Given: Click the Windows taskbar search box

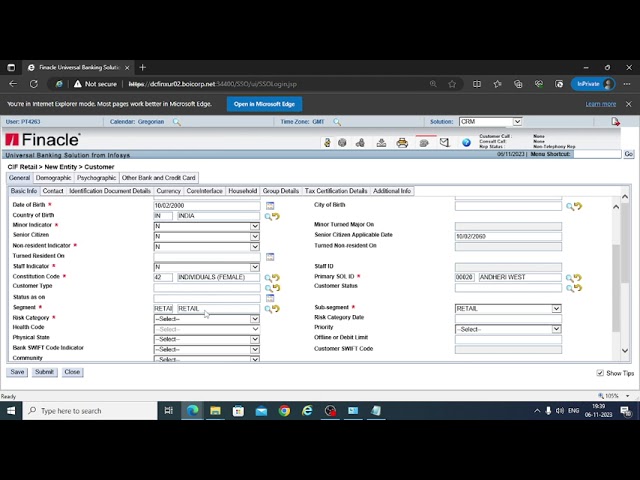Looking at the screenshot, I should pyautogui.click(x=90, y=411).
